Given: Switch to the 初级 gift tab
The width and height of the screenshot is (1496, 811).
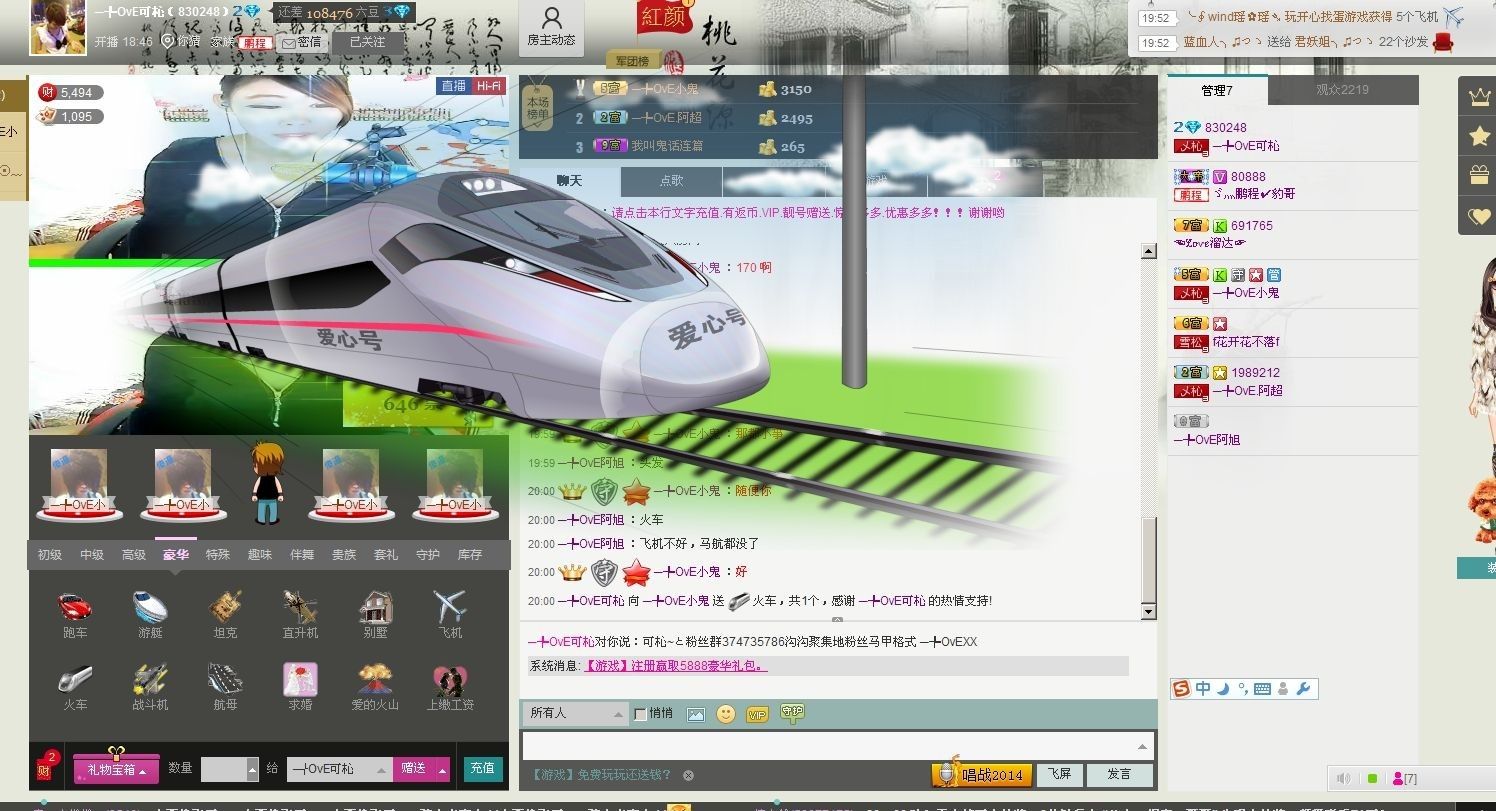Looking at the screenshot, I should coord(50,554).
